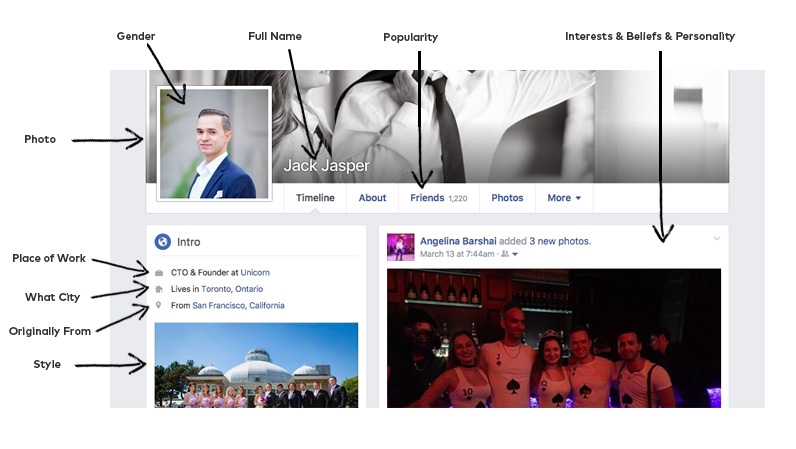
Task: Open the Friends tab showing 1,220
Action: point(439,198)
